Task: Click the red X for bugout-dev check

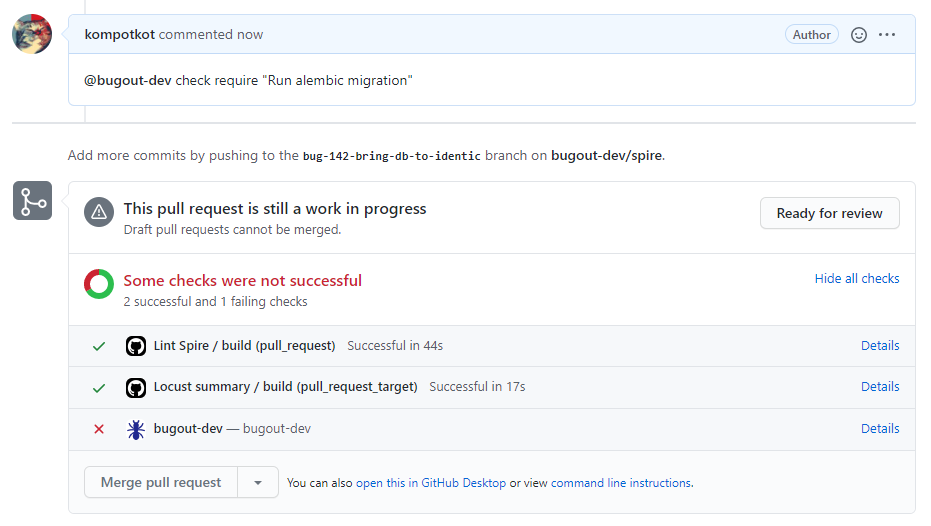Action: (99, 429)
